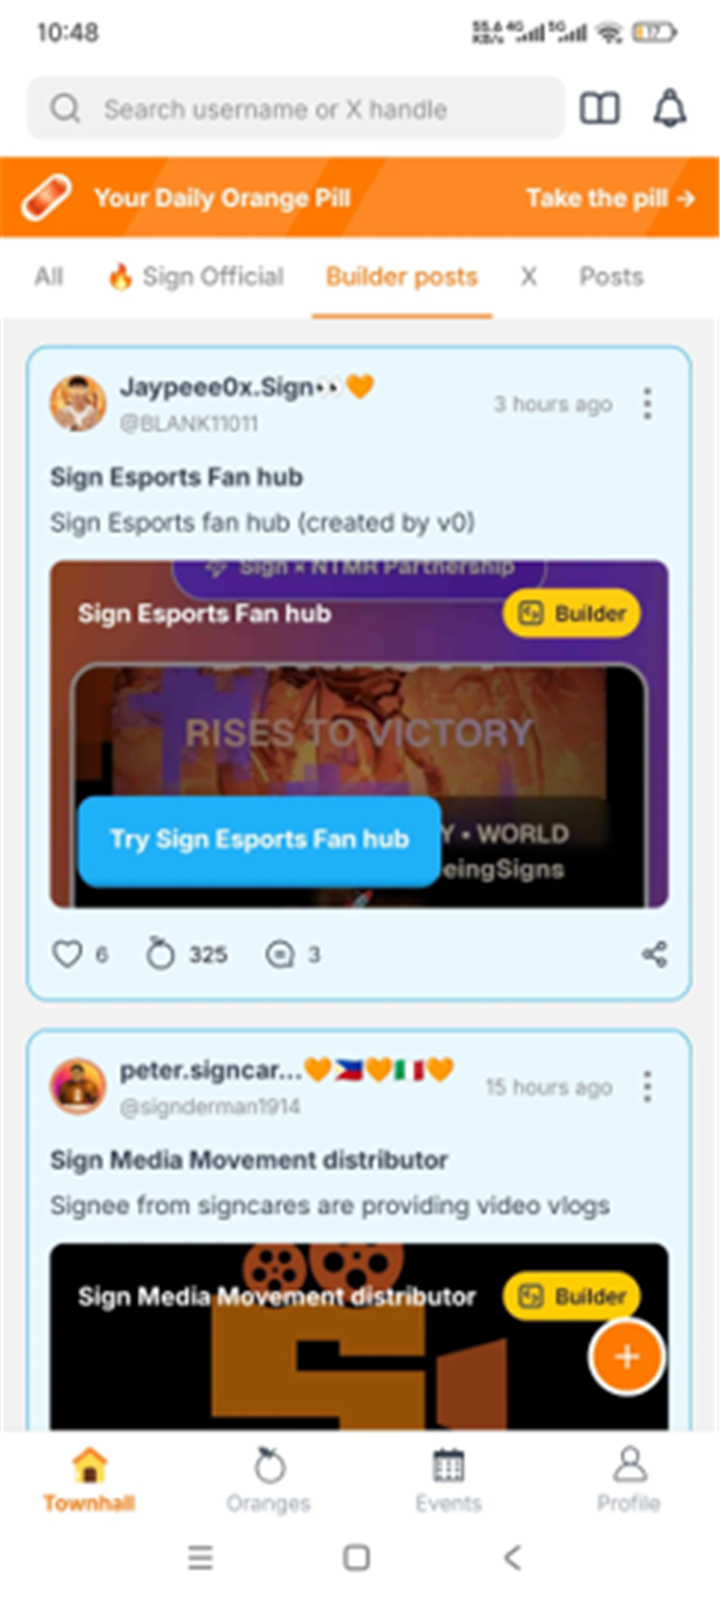Screen dimensions: 720x1600
Task: Open comments on the Sign Esports post
Action: pyautogui.click(x=279, y=955)
